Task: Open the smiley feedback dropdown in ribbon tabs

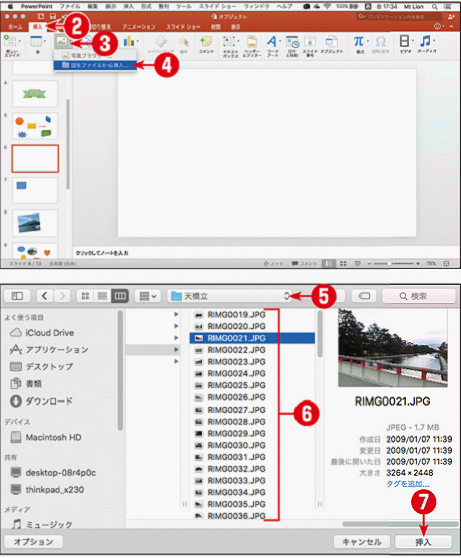Action: 439,27
